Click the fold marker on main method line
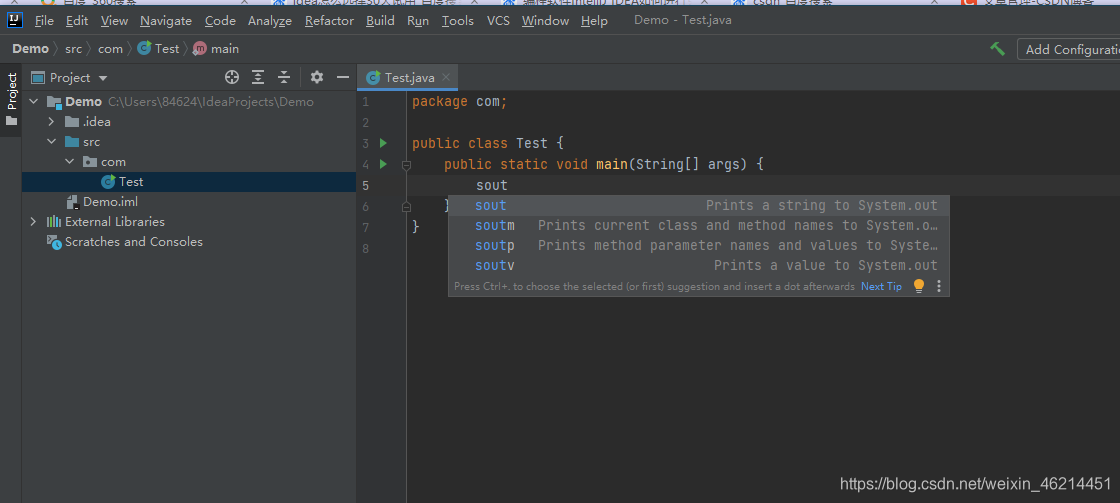This screenshot has height=503, width=1120. pyautogui.click(x=406, y=165)
